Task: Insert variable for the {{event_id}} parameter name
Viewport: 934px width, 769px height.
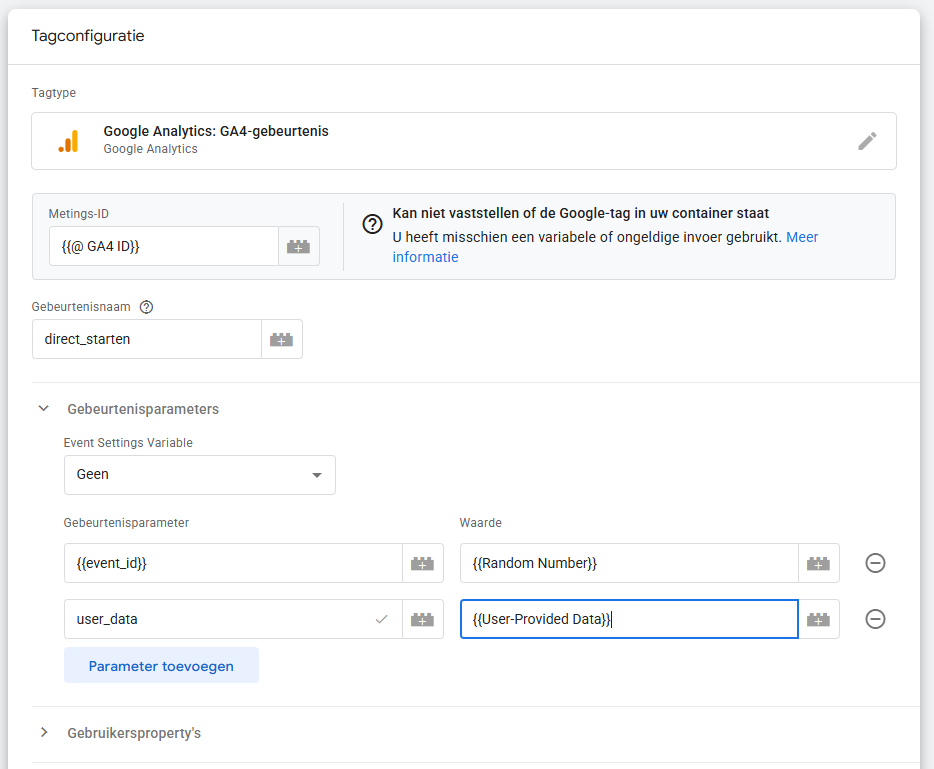Action: 422,563
